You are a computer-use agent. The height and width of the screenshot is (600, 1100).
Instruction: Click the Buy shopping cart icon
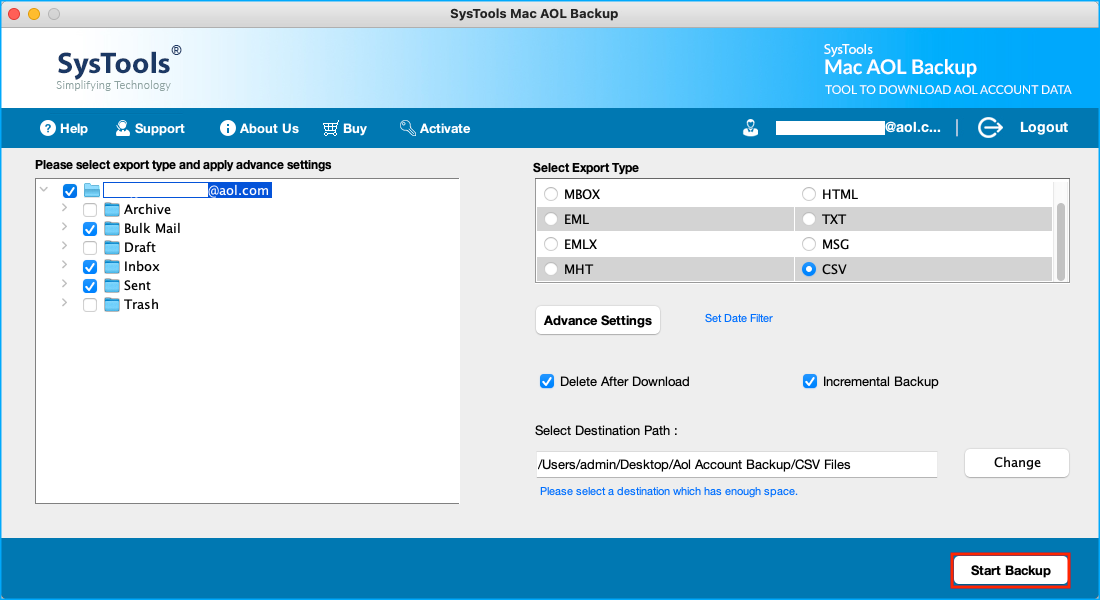tap(330, 128)
